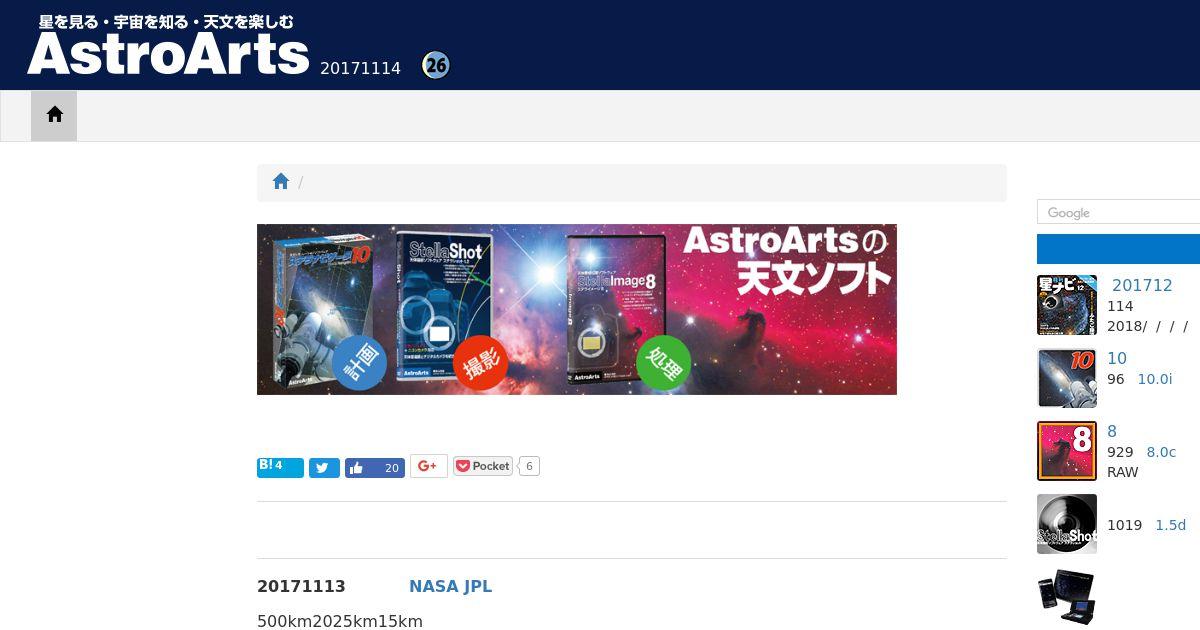1200x630 pixels.
Task: Follow the NASA JPL source link
Action: tap(450, 587)
